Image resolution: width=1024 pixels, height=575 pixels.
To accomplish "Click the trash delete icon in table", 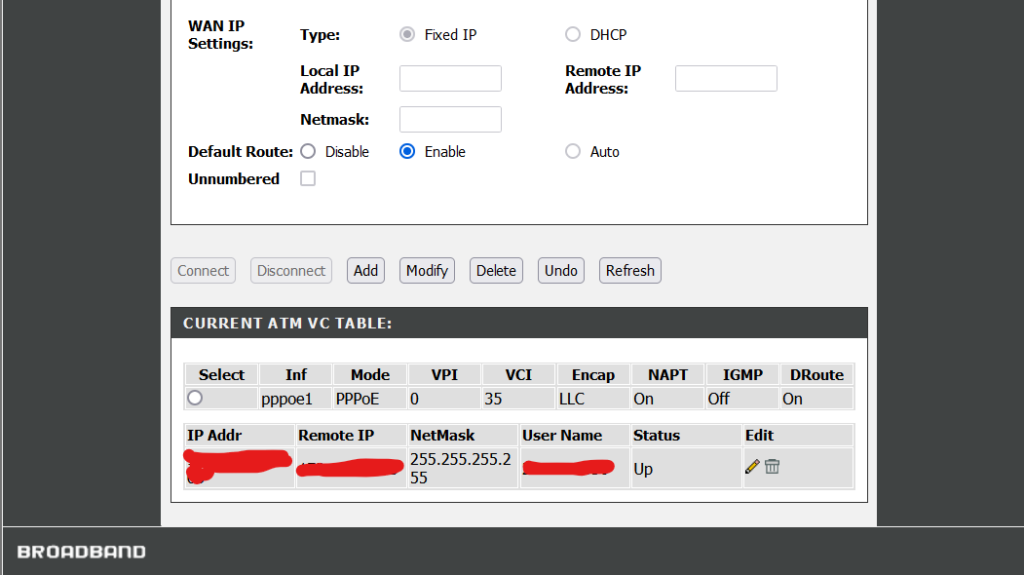I will click(772, 467).
